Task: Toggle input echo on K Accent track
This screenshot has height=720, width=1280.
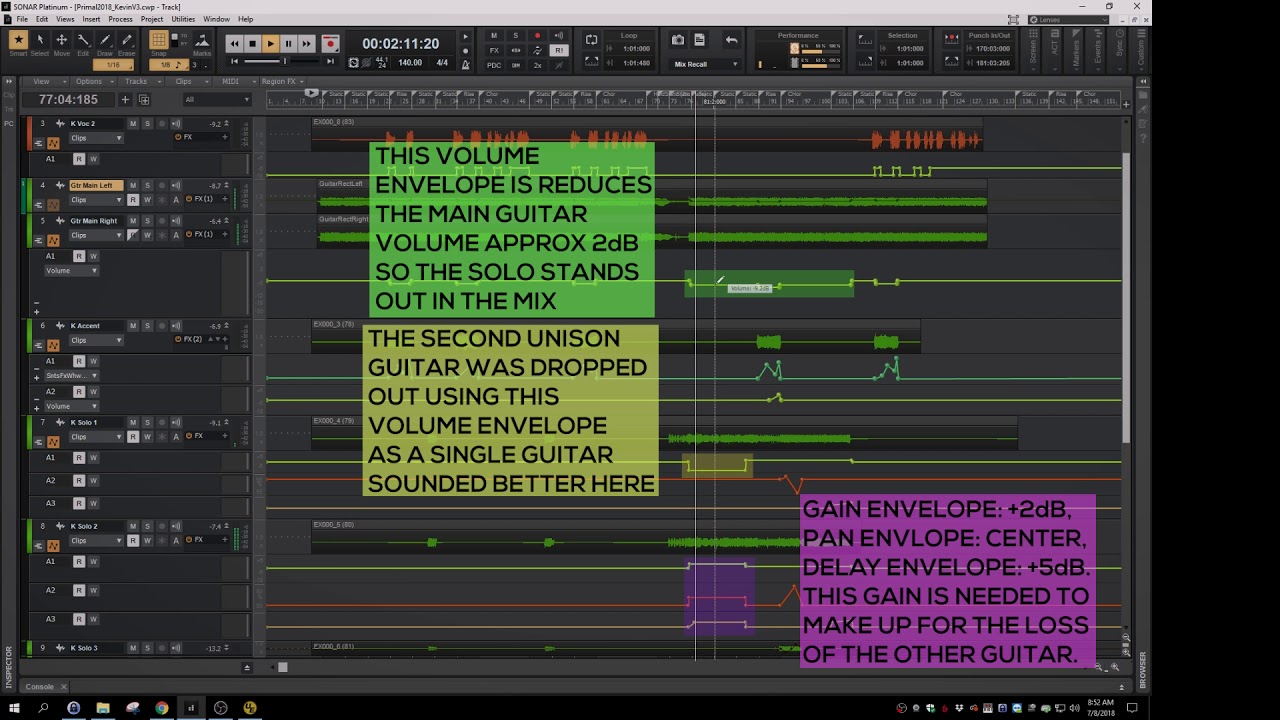Action: point(177,326)
